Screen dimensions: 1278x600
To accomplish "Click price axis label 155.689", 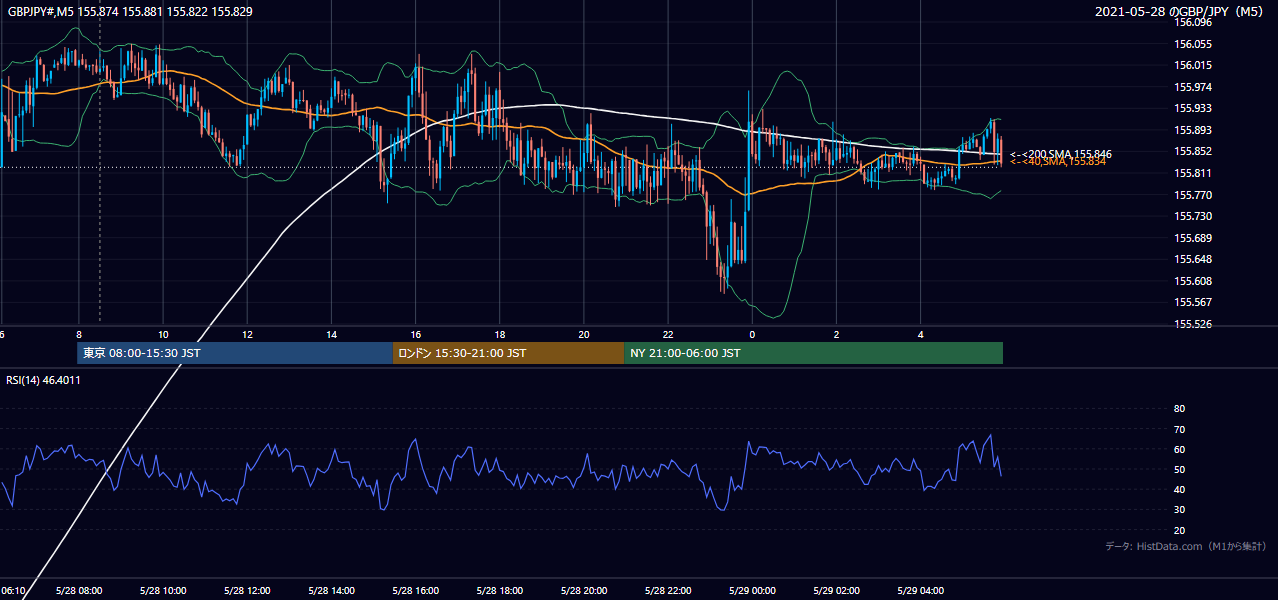I will click(x=1193, y=238).
